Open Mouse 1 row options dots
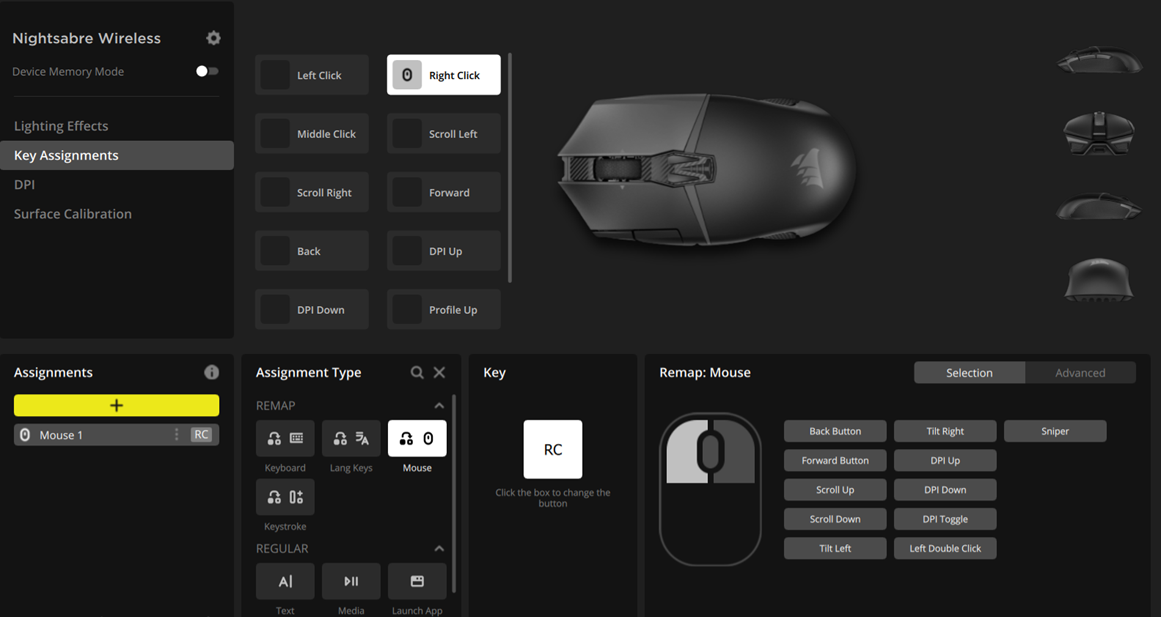 click(176, 435)
